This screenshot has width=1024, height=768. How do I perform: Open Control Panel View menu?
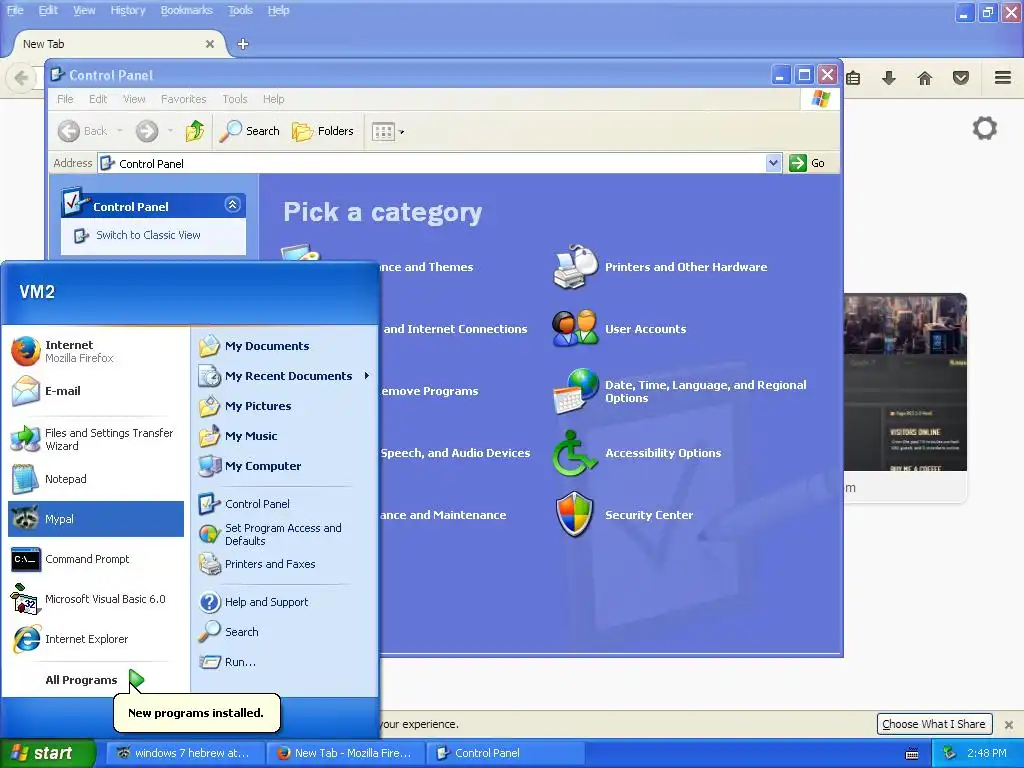[x=134, y=99]
